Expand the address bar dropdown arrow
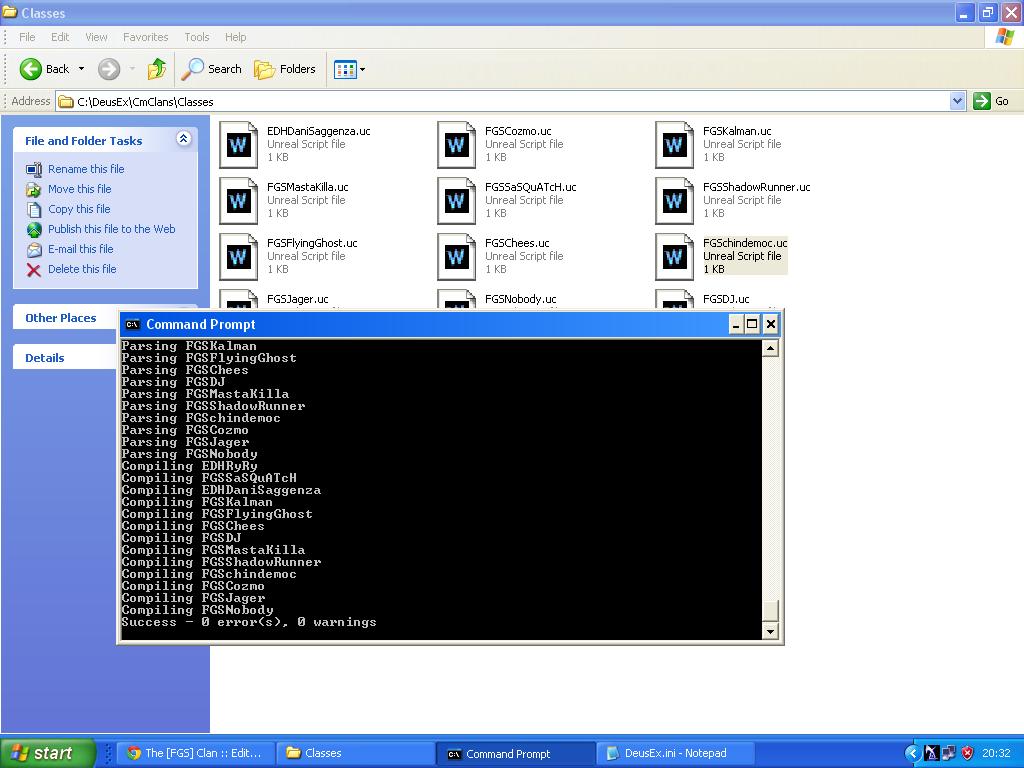 [957, 101]
